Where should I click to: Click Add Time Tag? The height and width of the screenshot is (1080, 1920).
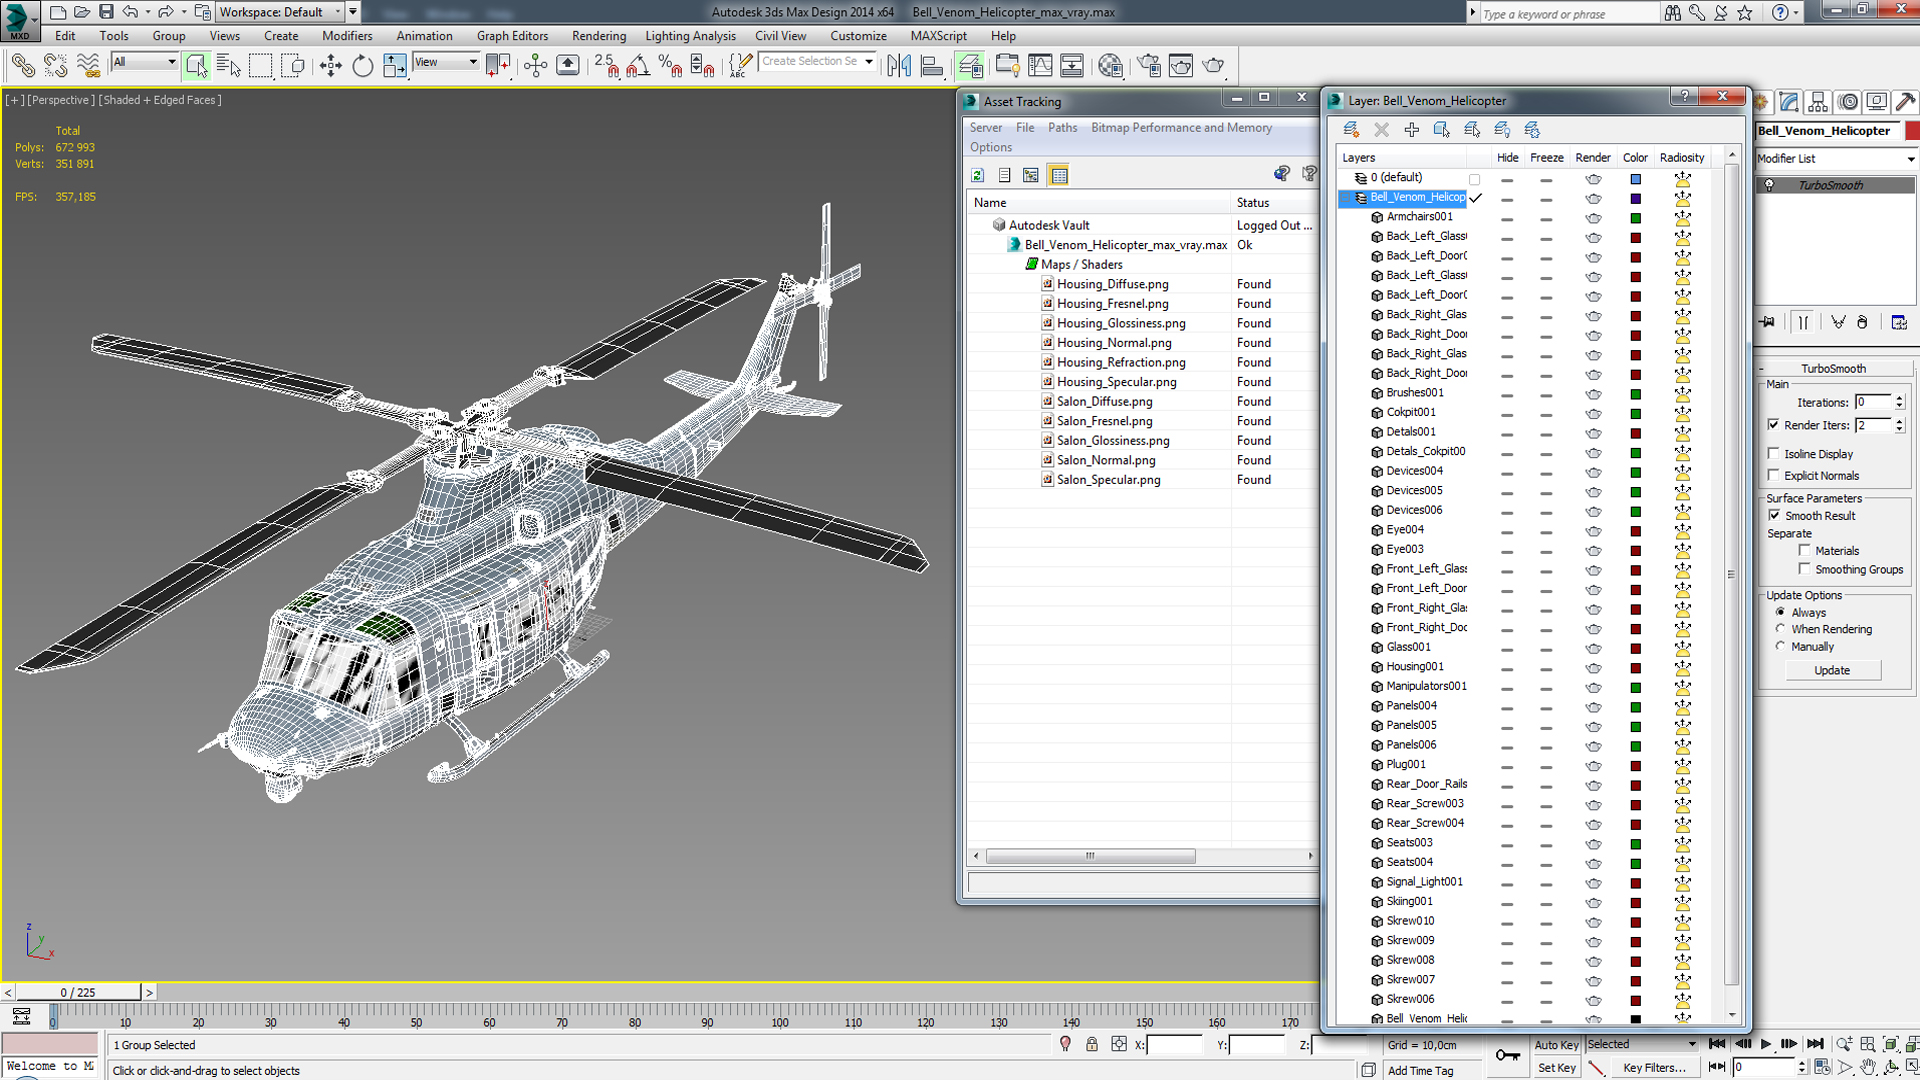coord(1421,1070)
